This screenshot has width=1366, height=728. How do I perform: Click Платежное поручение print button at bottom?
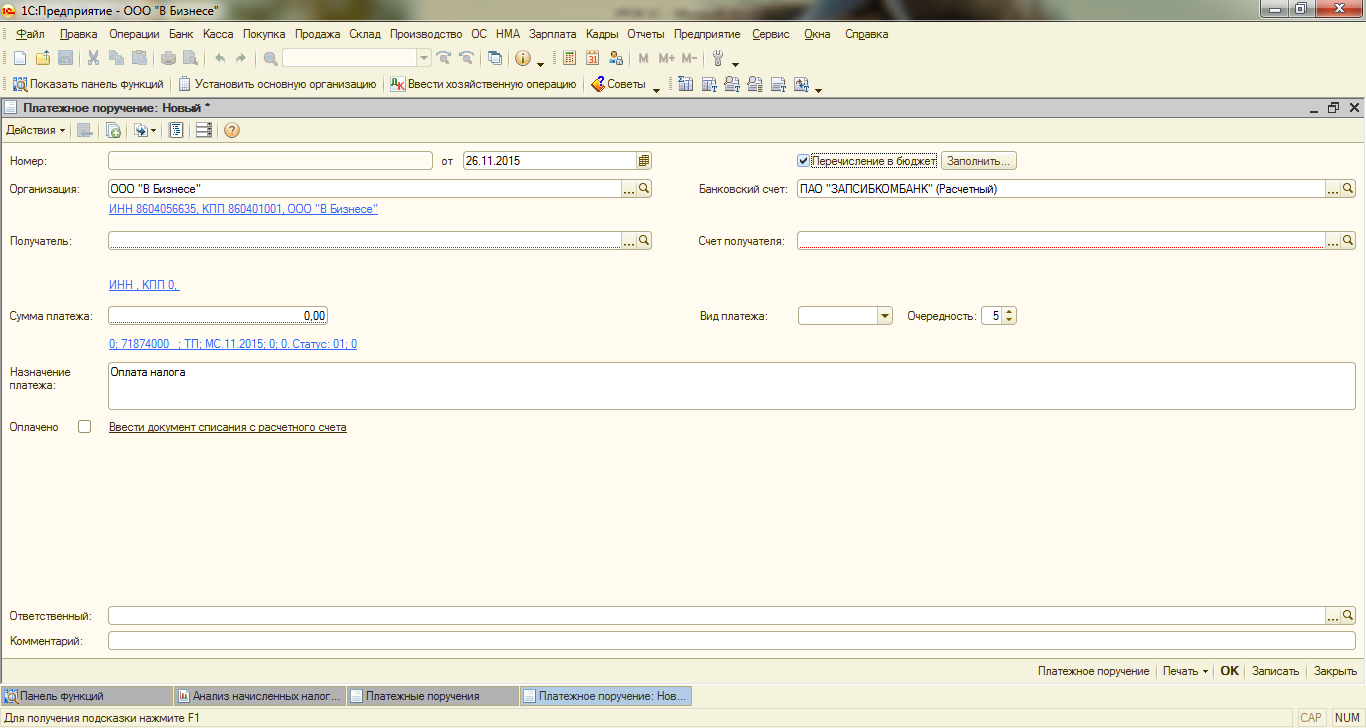(1093, 671)
